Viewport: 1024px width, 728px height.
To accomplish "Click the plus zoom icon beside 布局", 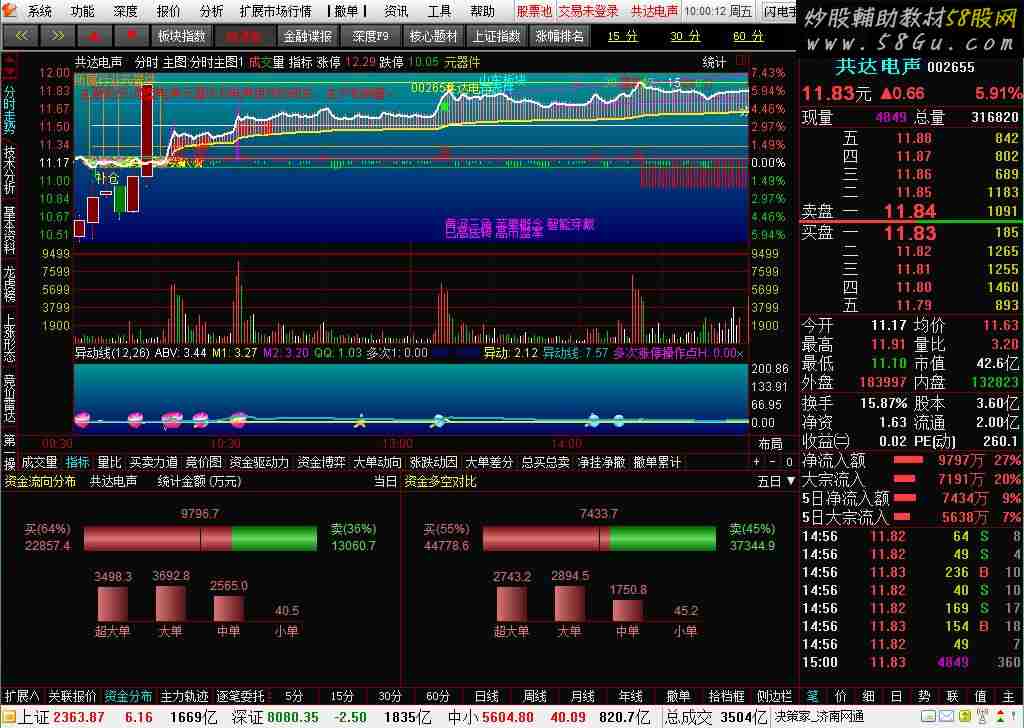I will pos(756,462).
